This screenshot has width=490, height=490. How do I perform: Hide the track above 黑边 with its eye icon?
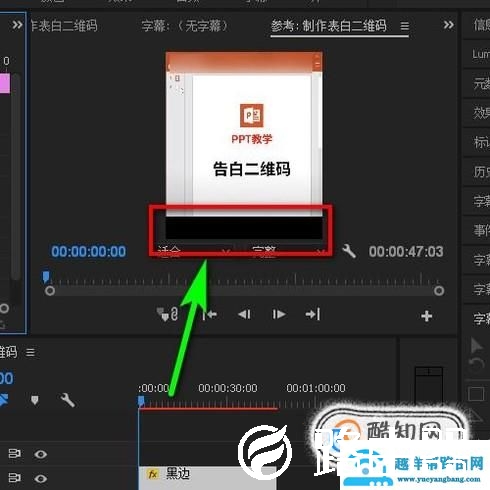pos(41,454)
